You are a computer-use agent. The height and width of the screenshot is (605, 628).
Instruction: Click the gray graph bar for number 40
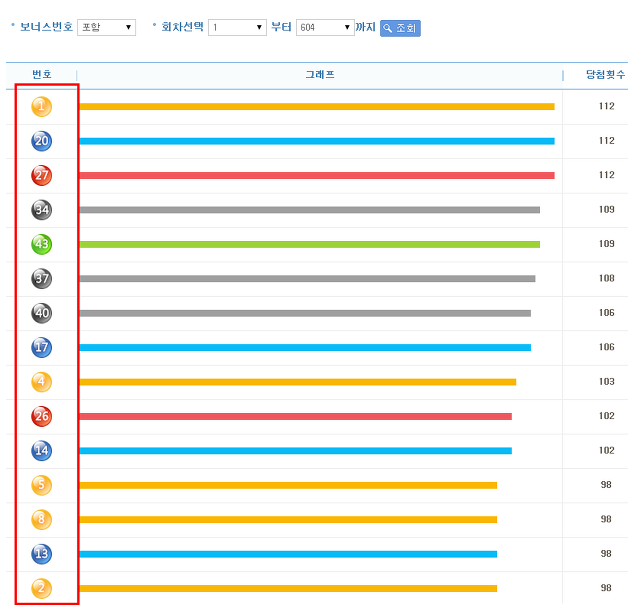pos(305,313)
